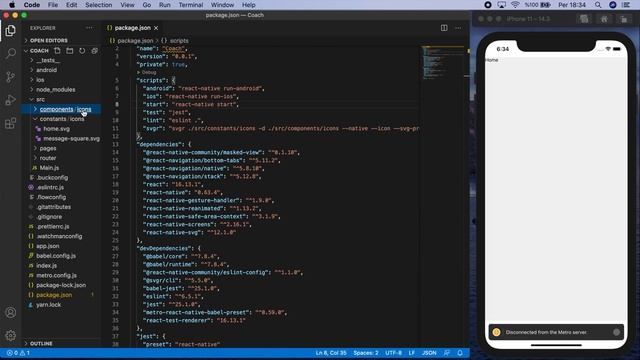640x360 pixels.
Task: Click the home icon in Simulator toolbar
Action: [x=604, y=19]
